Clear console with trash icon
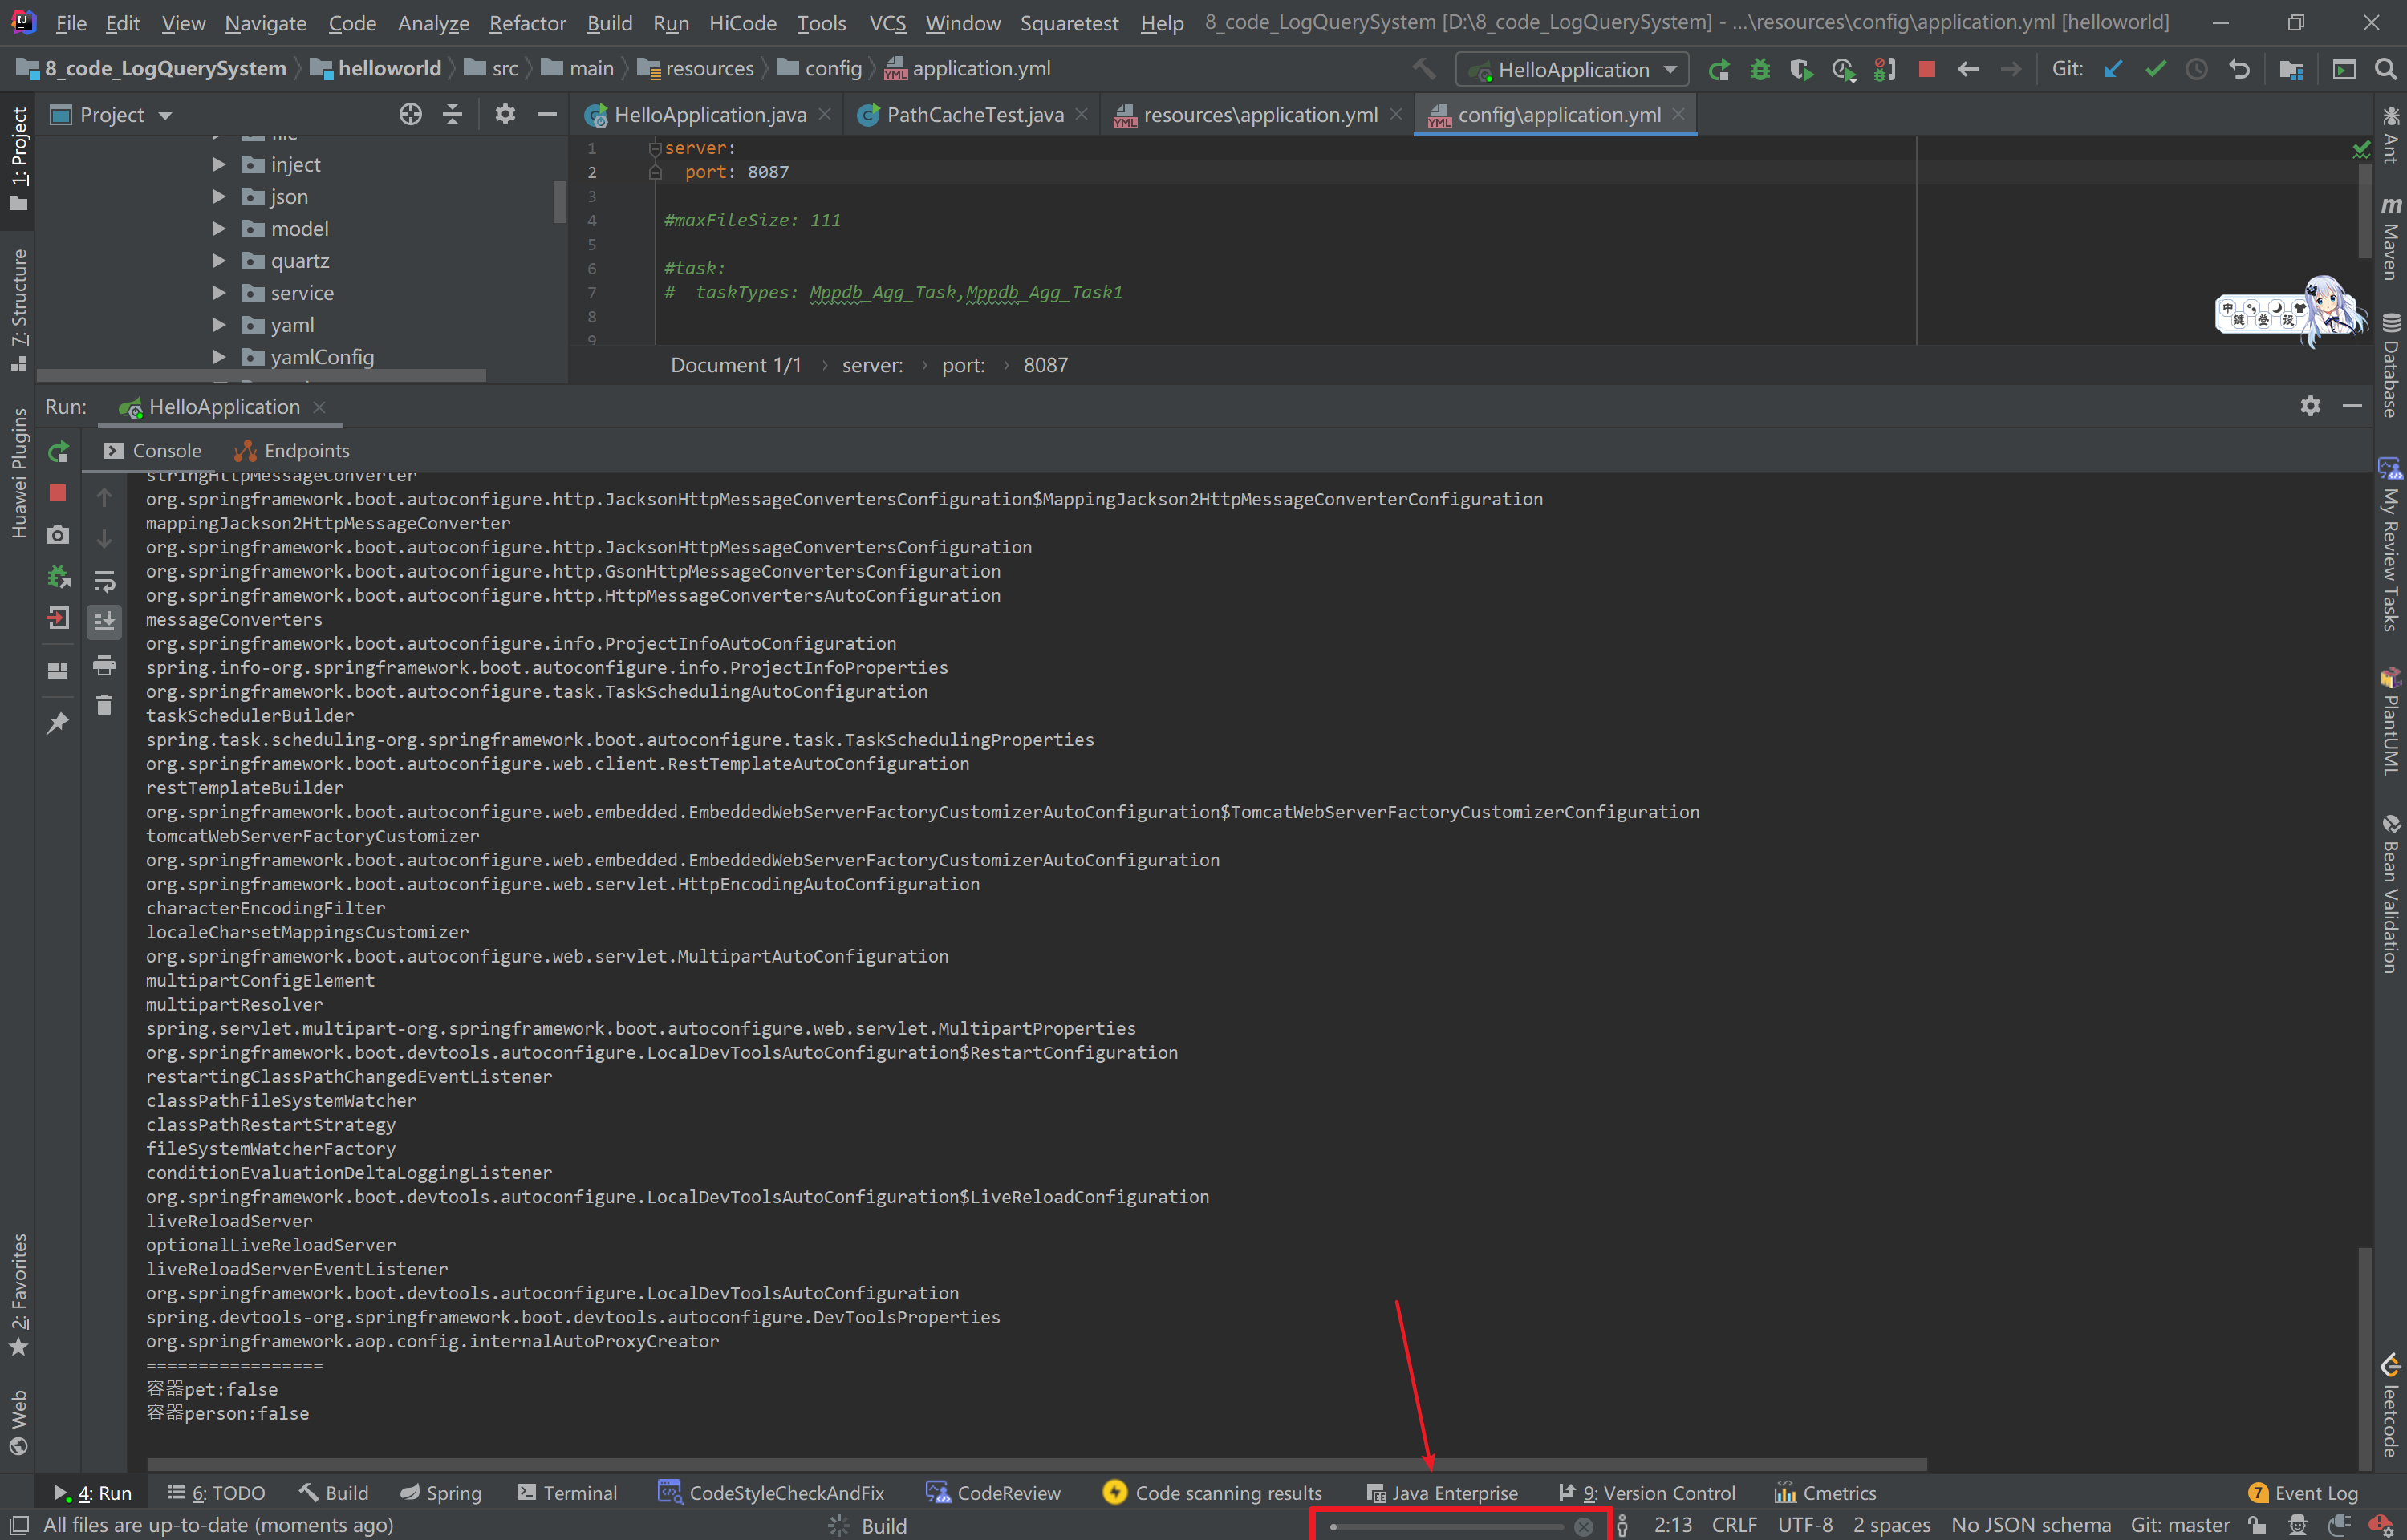Viewport: 2407px width, 1540px height. point(104,706)
